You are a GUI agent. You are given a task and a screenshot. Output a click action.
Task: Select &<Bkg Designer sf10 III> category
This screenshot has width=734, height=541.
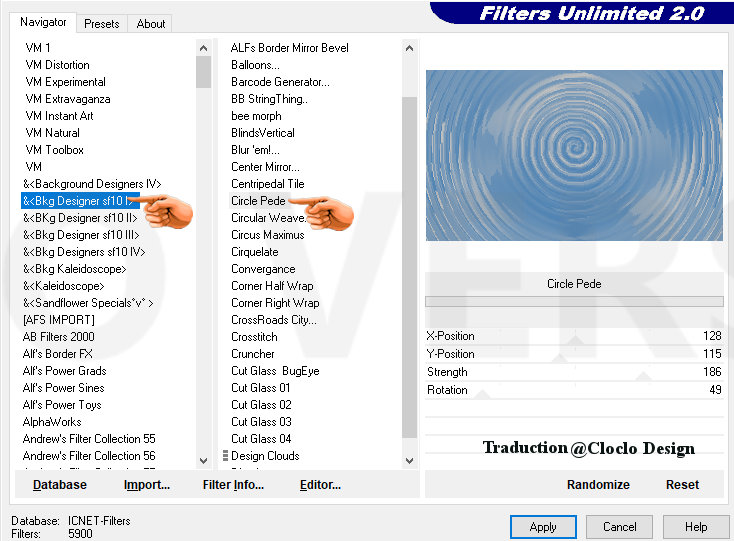point(81,235)
